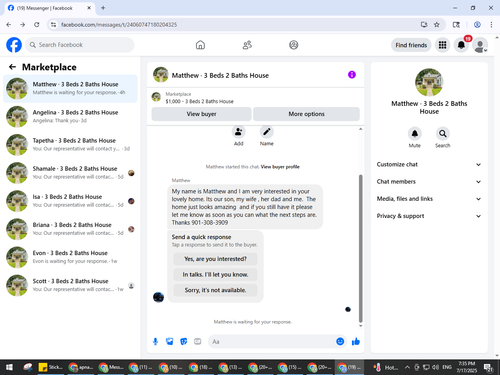This screenshot has height=375, width=500.
Task: Click the address bar URL
Action: (x=119, y=25)
